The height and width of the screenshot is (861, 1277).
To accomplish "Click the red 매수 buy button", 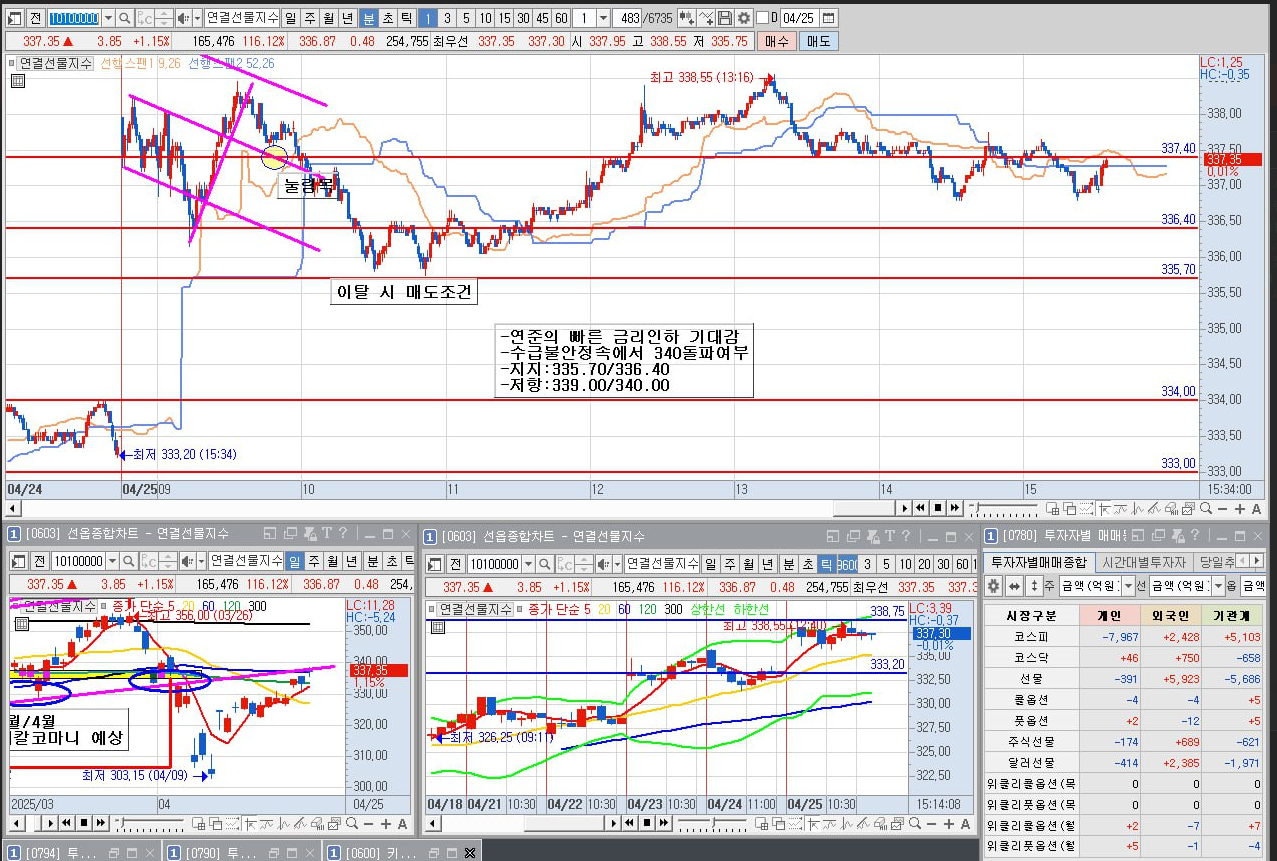I will 777,41.
